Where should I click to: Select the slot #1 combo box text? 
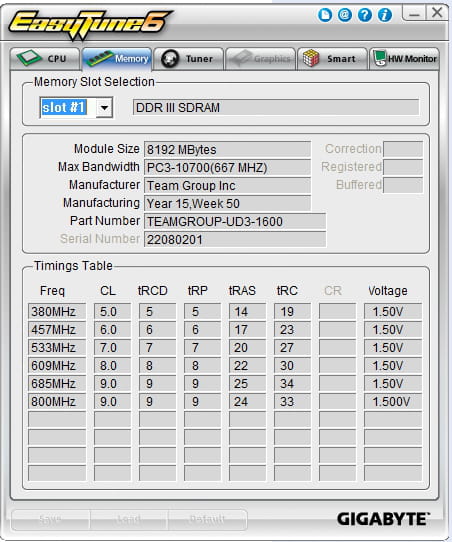(x=64, y=108)
